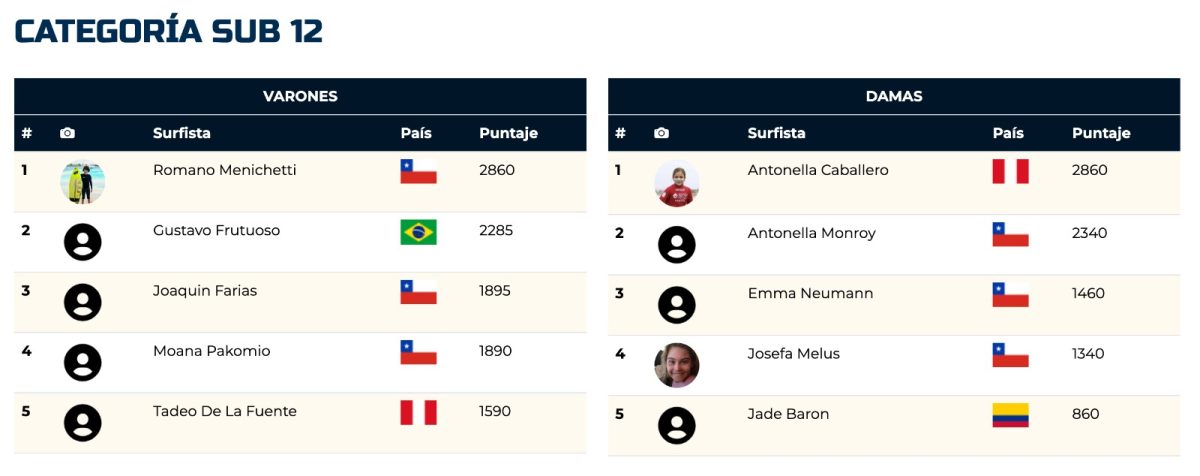
Task: Click the camera icon in Varones header
Action: coord(67,133)
